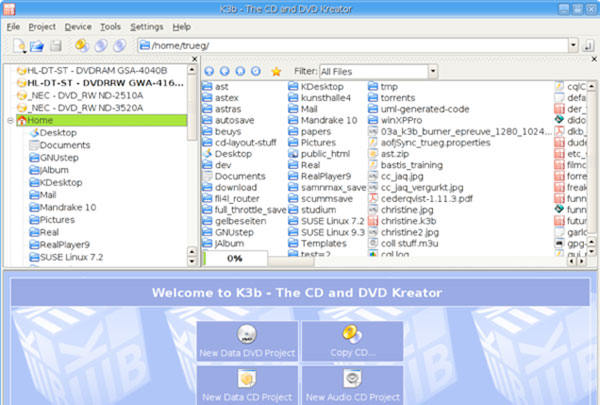Image resolution: width=600 pixels, height=405 pixels.
Task: Select the christine.k3b project file
Action: point(402,221)
